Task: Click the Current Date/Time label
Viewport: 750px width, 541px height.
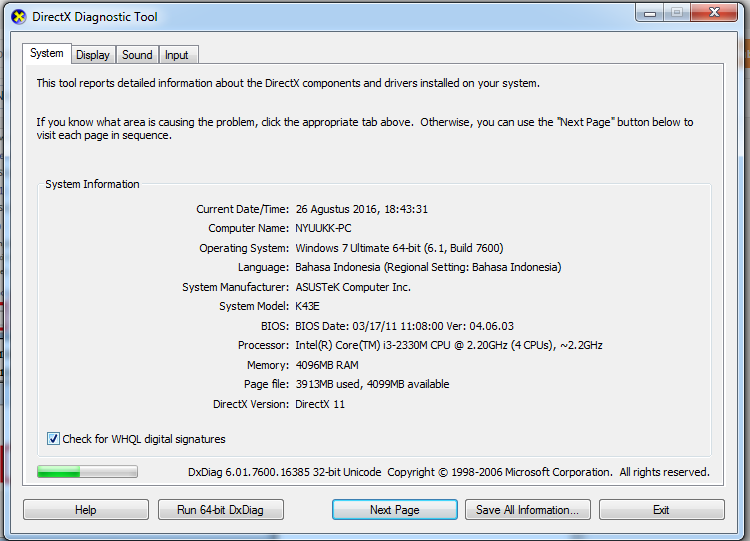Action: pos(243,209)
